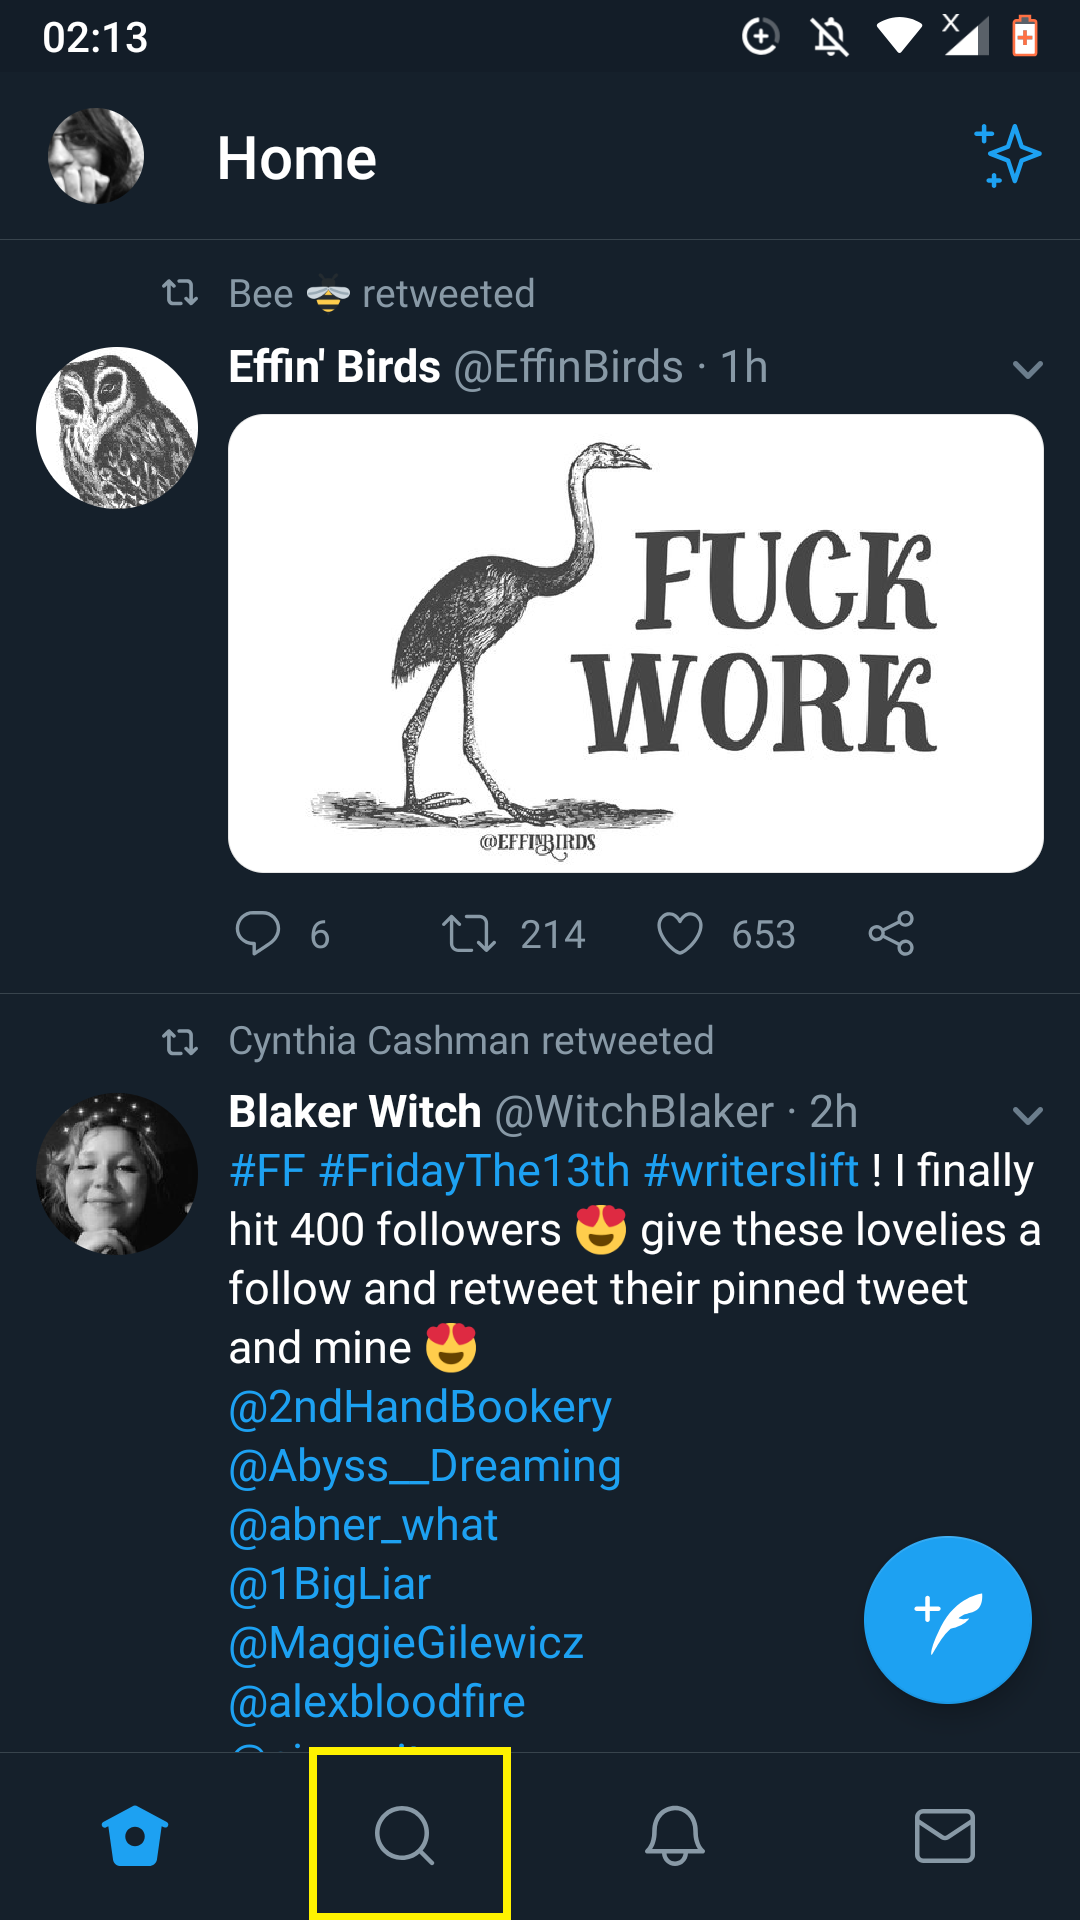Tap the sparkle icon for timeline options

[x=1008, y=156]
